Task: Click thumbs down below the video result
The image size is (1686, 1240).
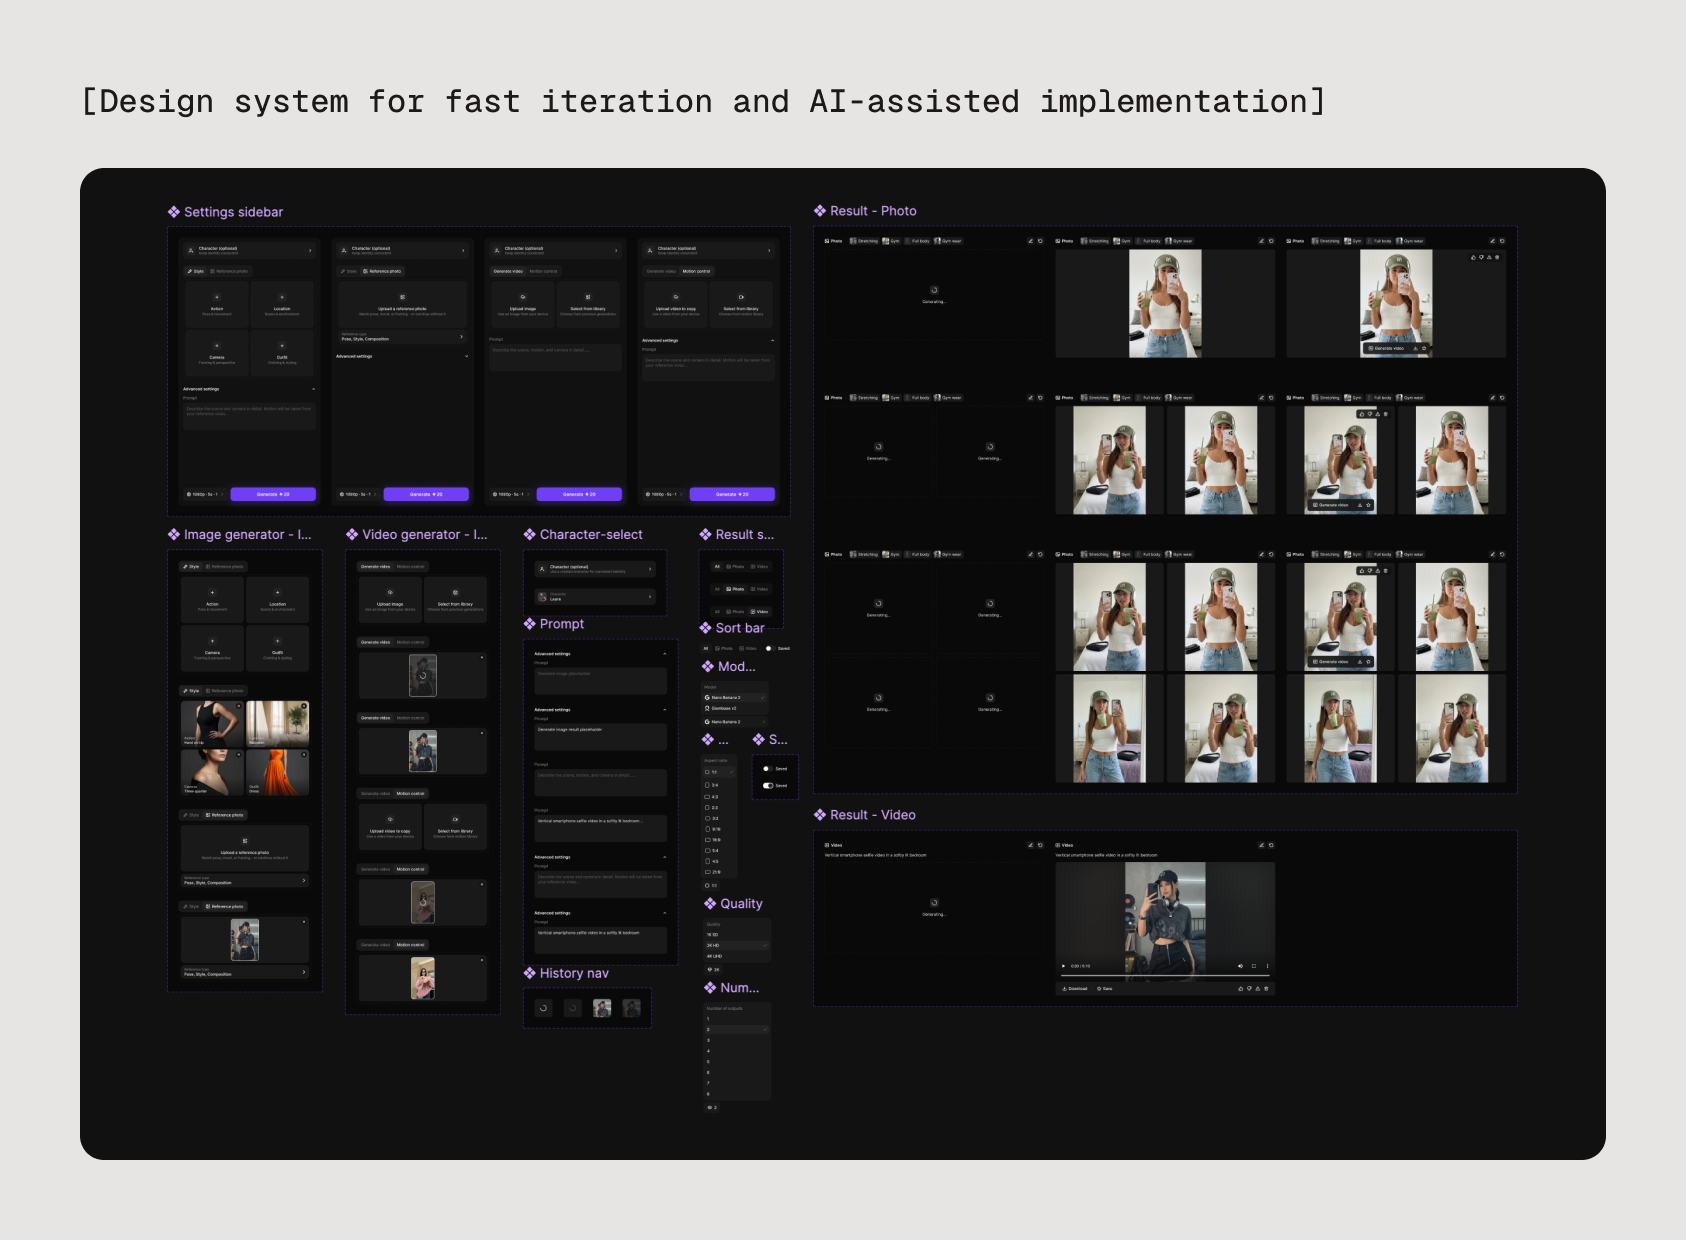Action: tap(1249, 989)
